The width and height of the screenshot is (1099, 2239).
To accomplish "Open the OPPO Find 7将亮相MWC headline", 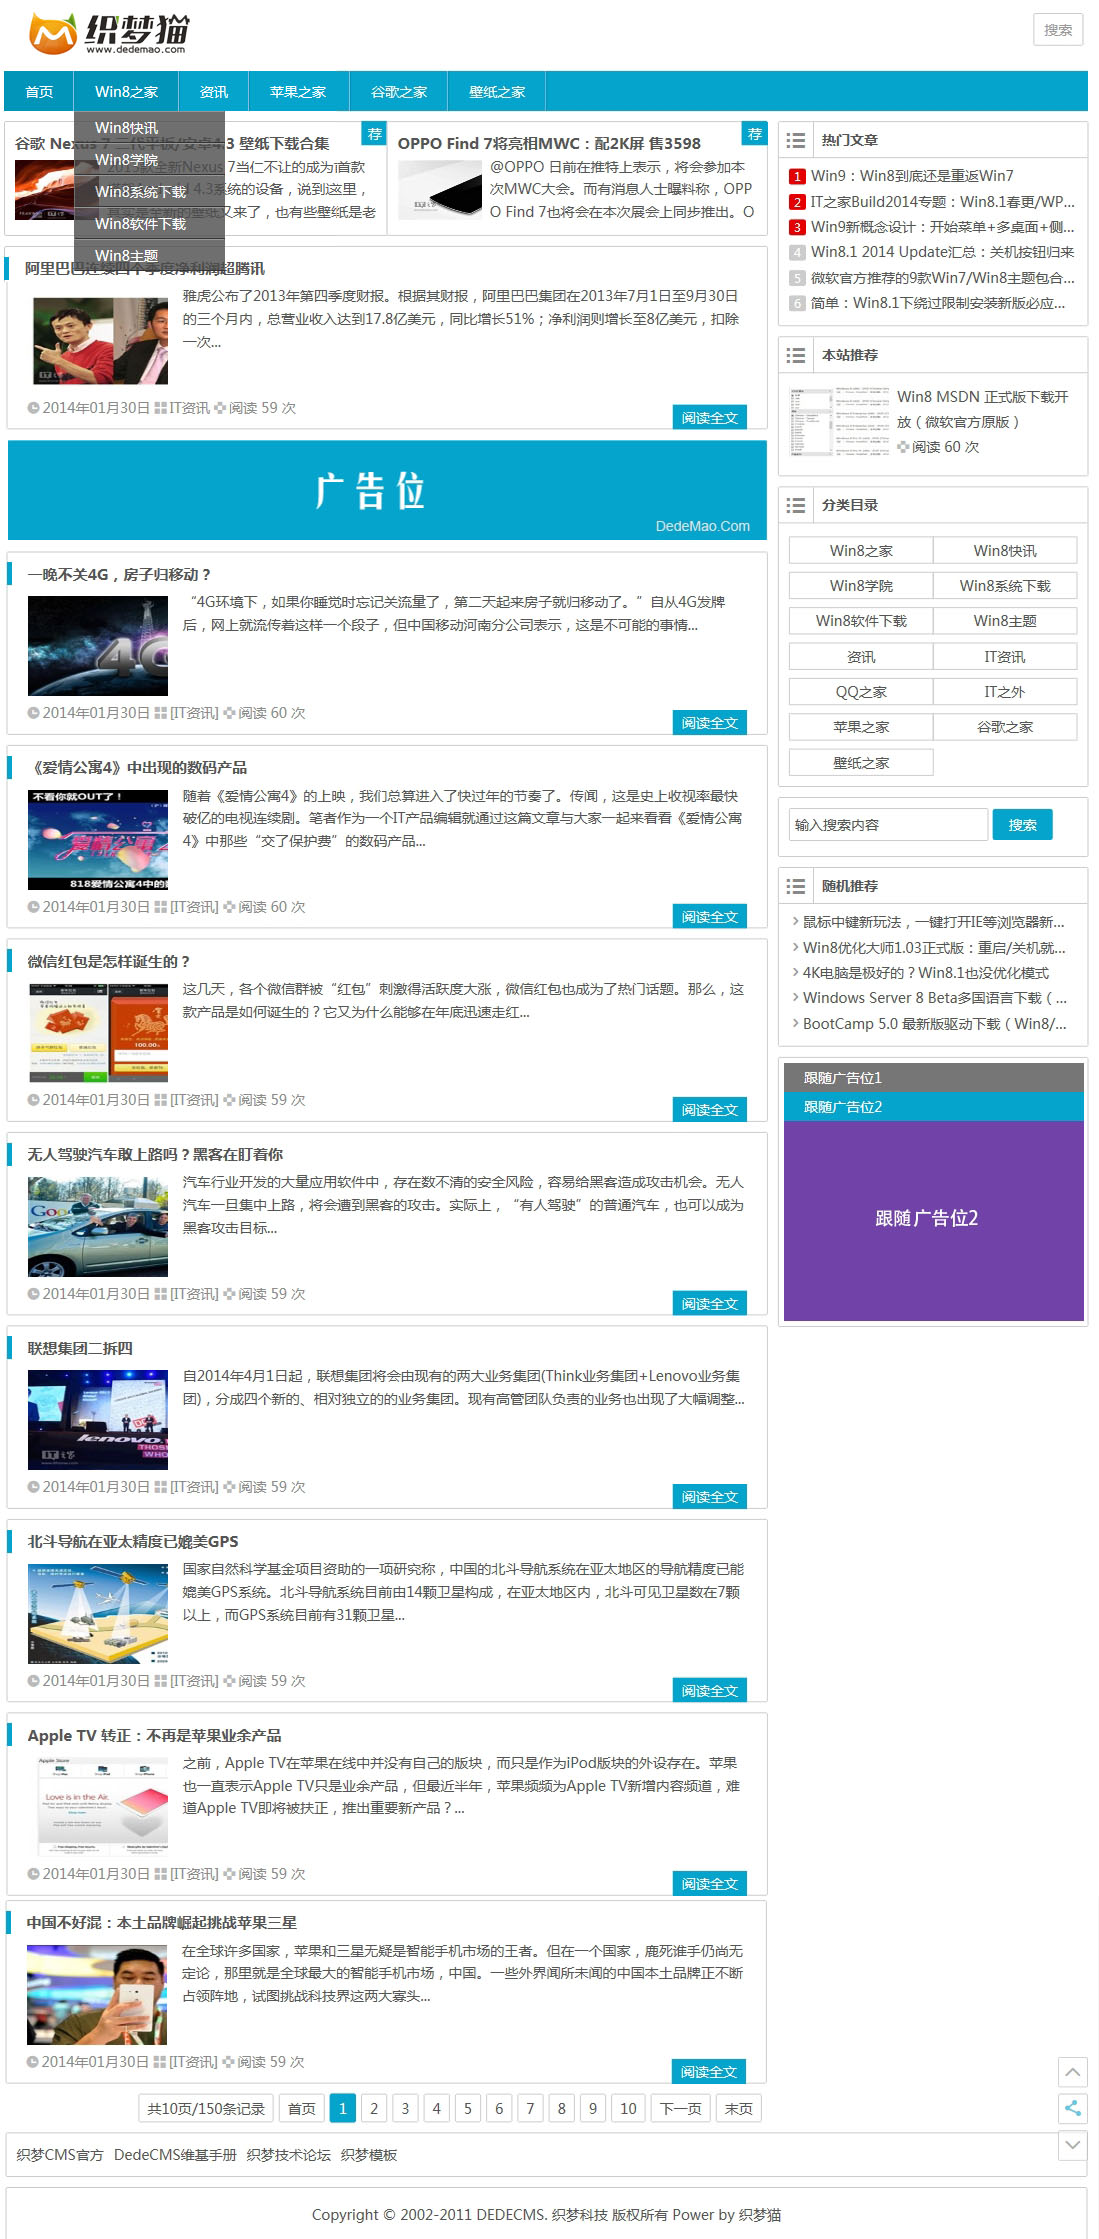I will point(549,144).
